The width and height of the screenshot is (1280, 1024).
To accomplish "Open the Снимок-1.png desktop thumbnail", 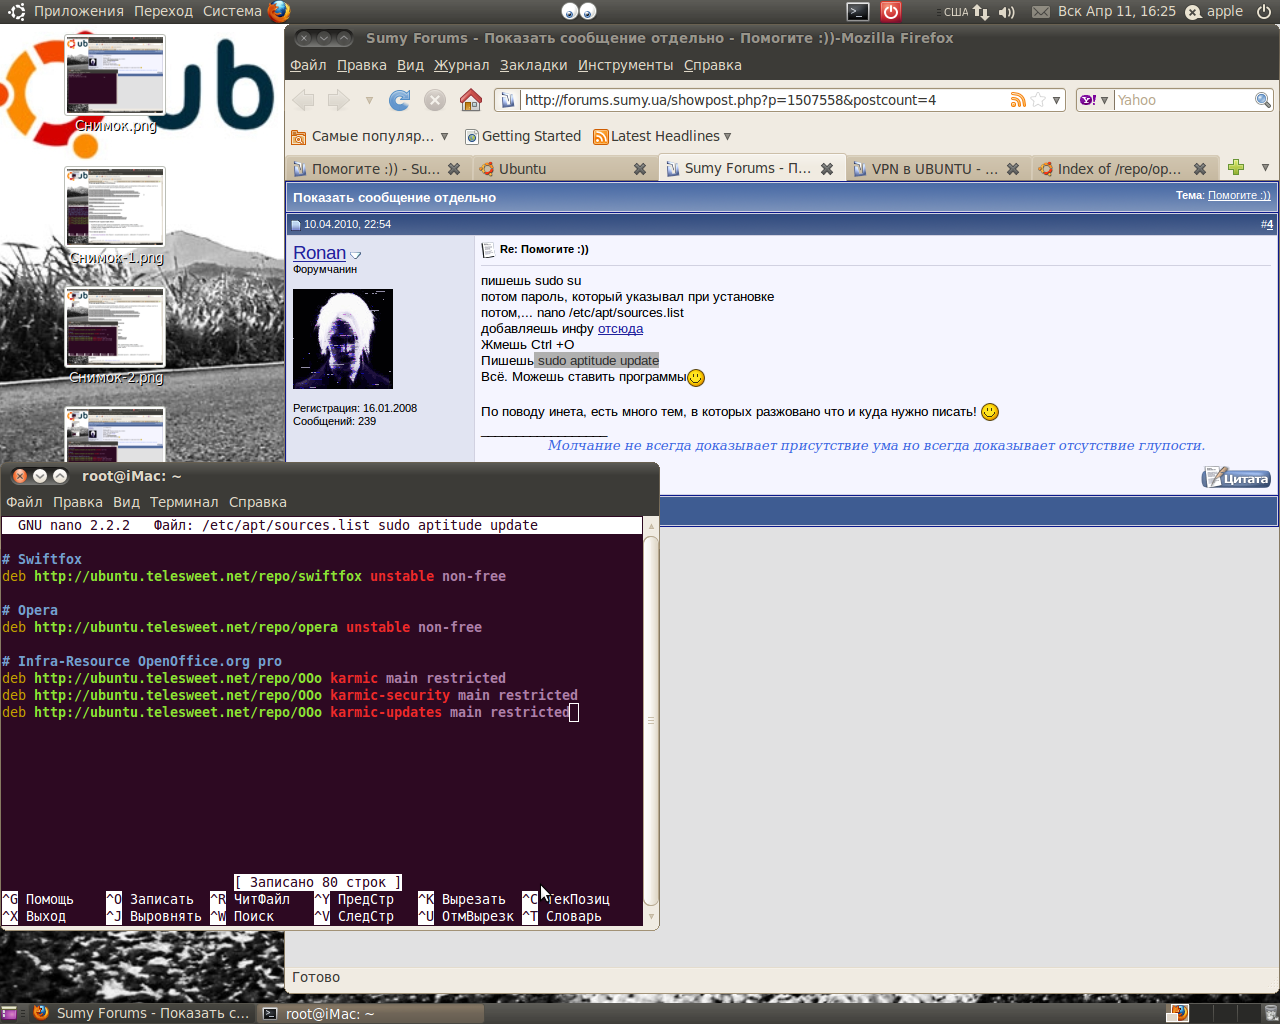I will pyautogui.click(x=115, y=207).
